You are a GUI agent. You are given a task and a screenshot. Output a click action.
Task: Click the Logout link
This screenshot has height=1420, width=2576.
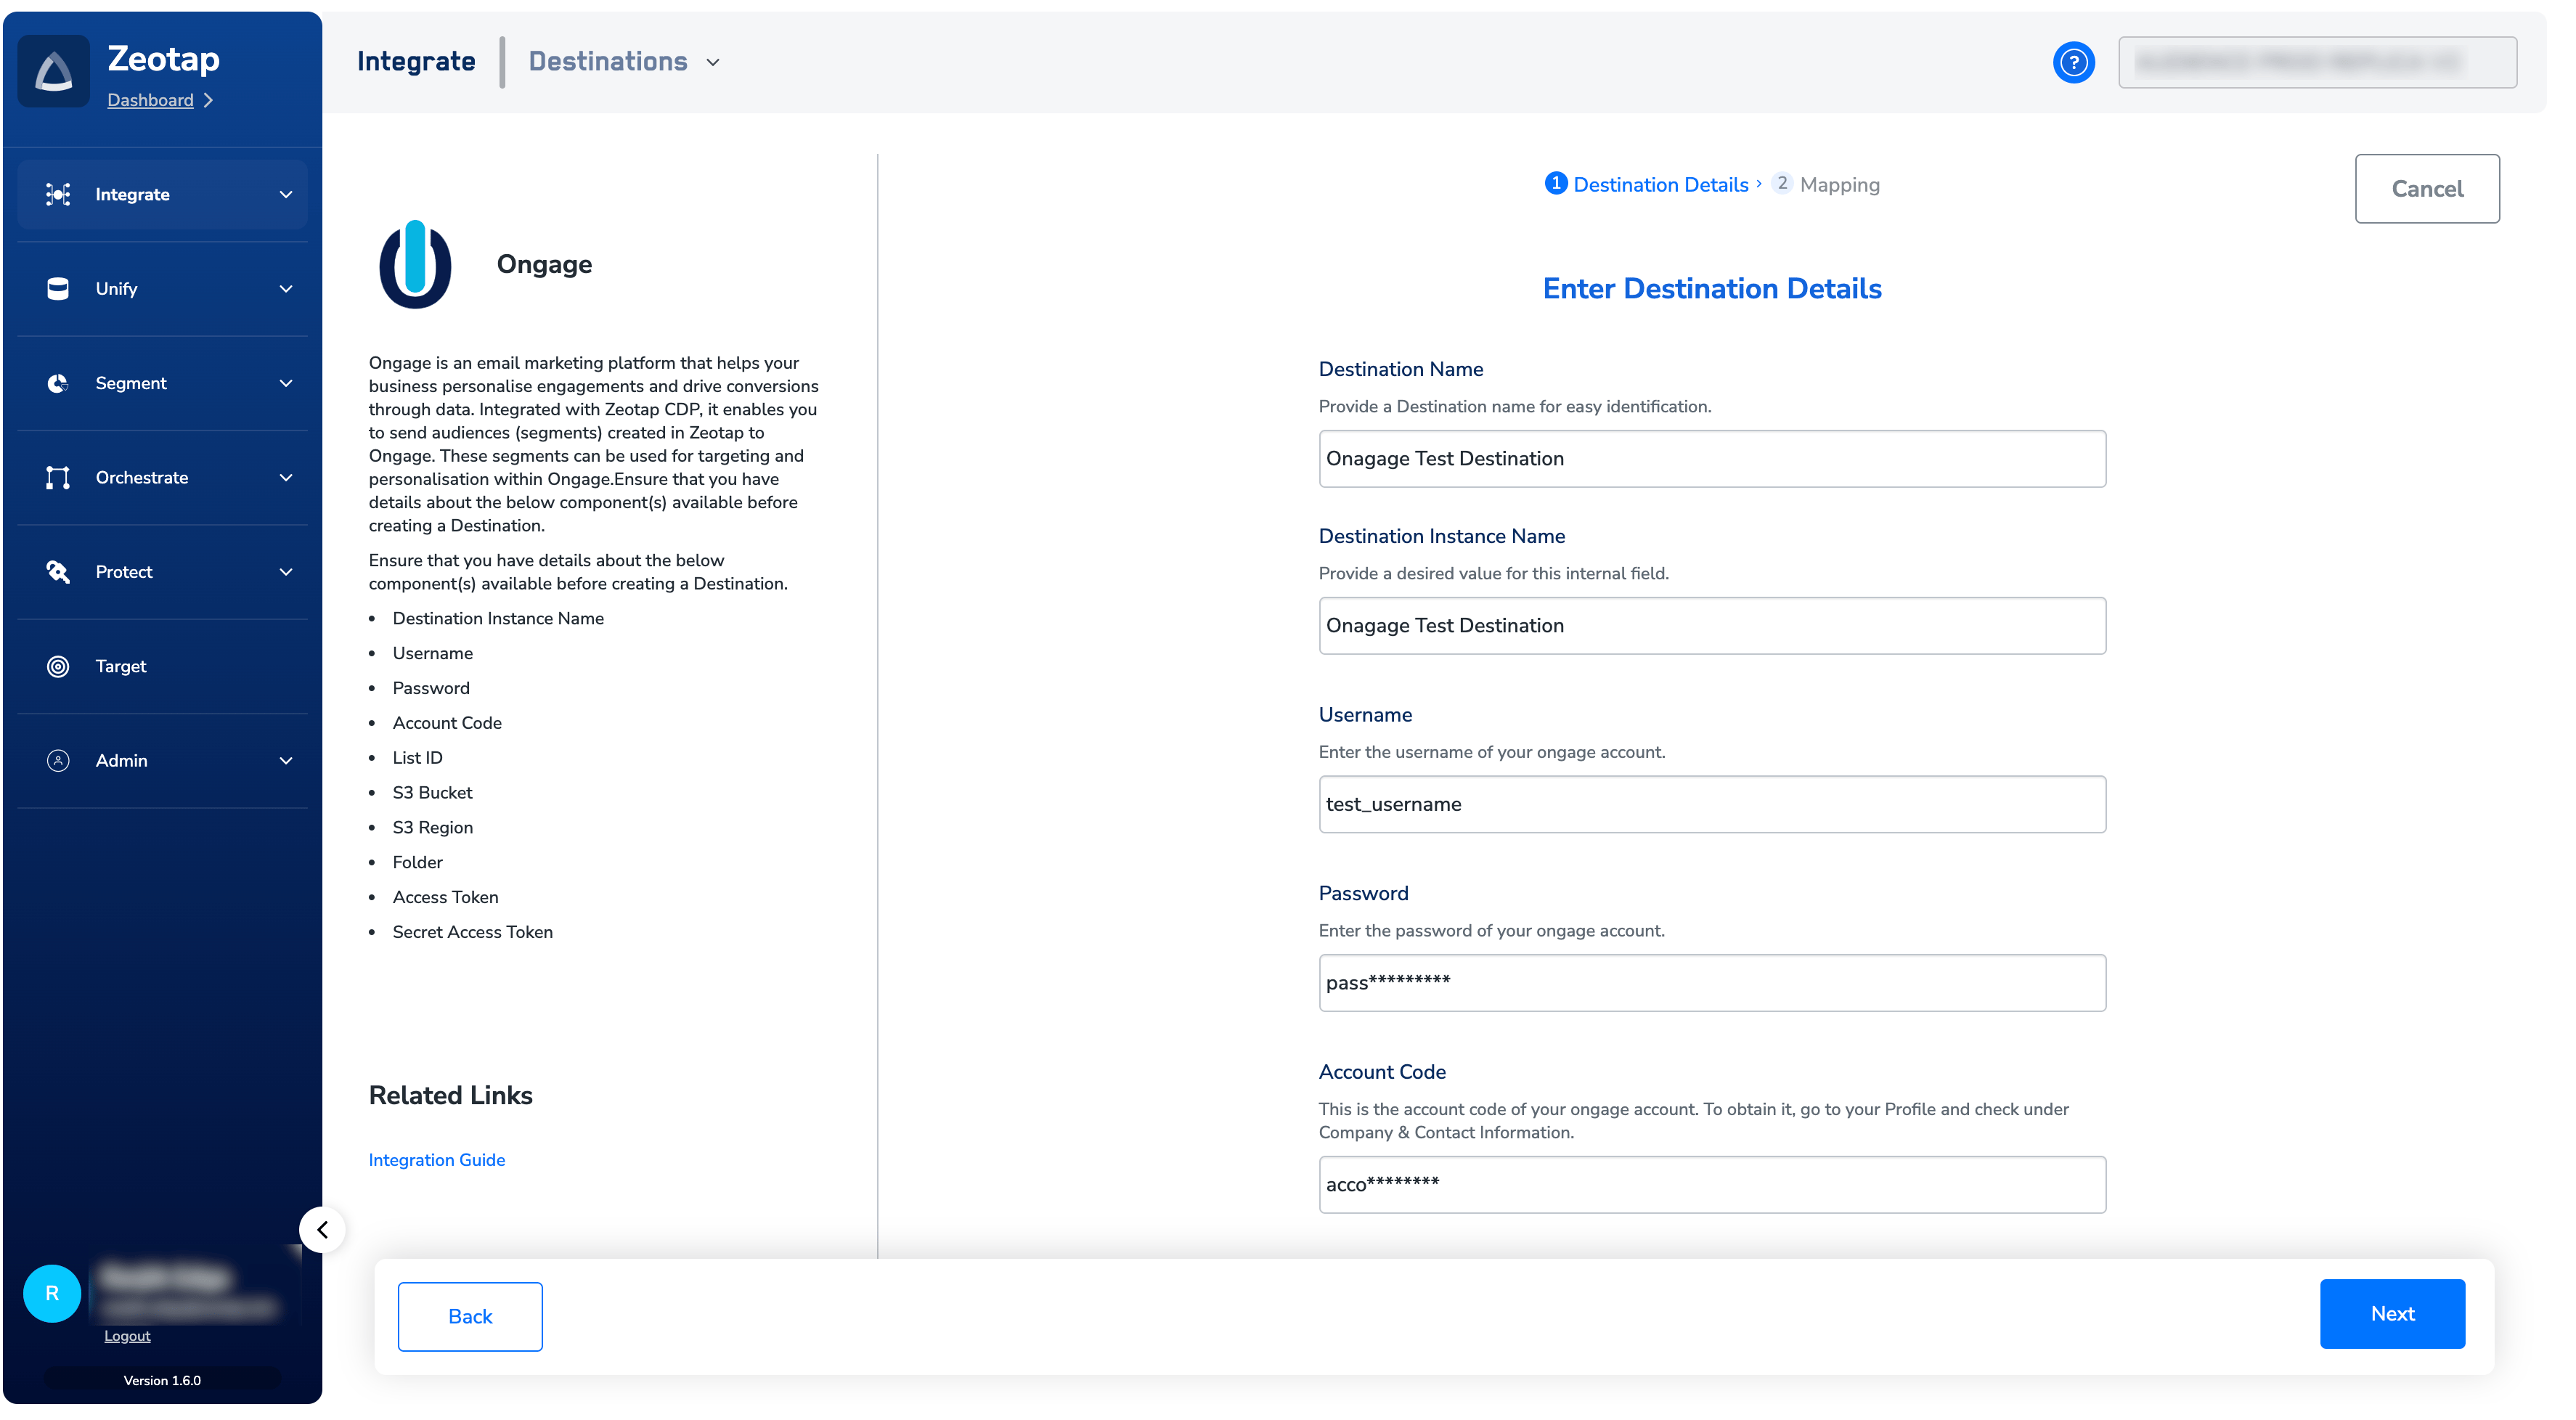[127, 1336]
